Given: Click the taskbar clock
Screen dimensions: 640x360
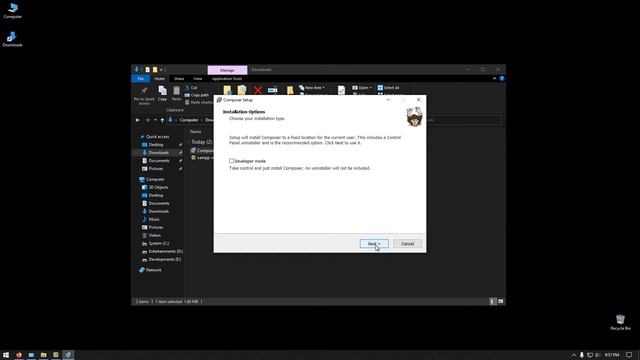Looking at the screenshot, I should point(611,355).
